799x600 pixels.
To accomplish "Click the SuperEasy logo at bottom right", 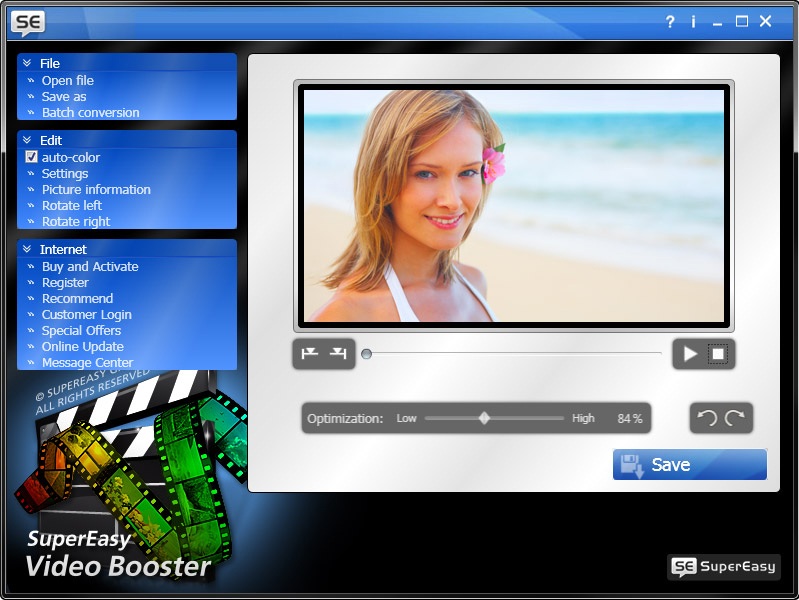I will [724, 566].
